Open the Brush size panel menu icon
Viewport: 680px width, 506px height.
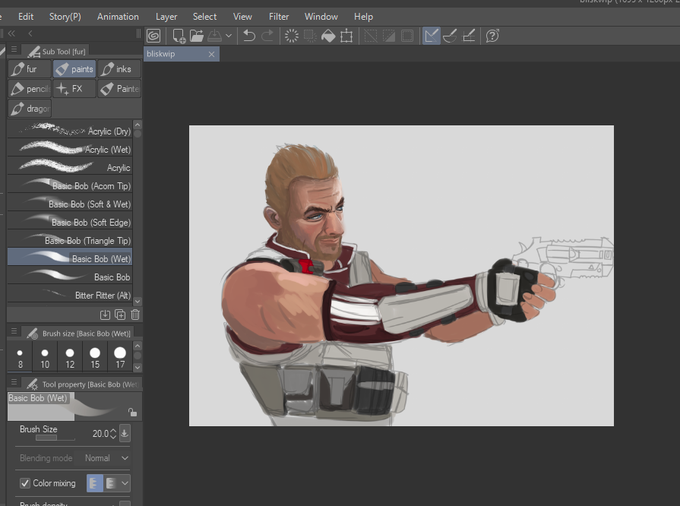point(14,332)
